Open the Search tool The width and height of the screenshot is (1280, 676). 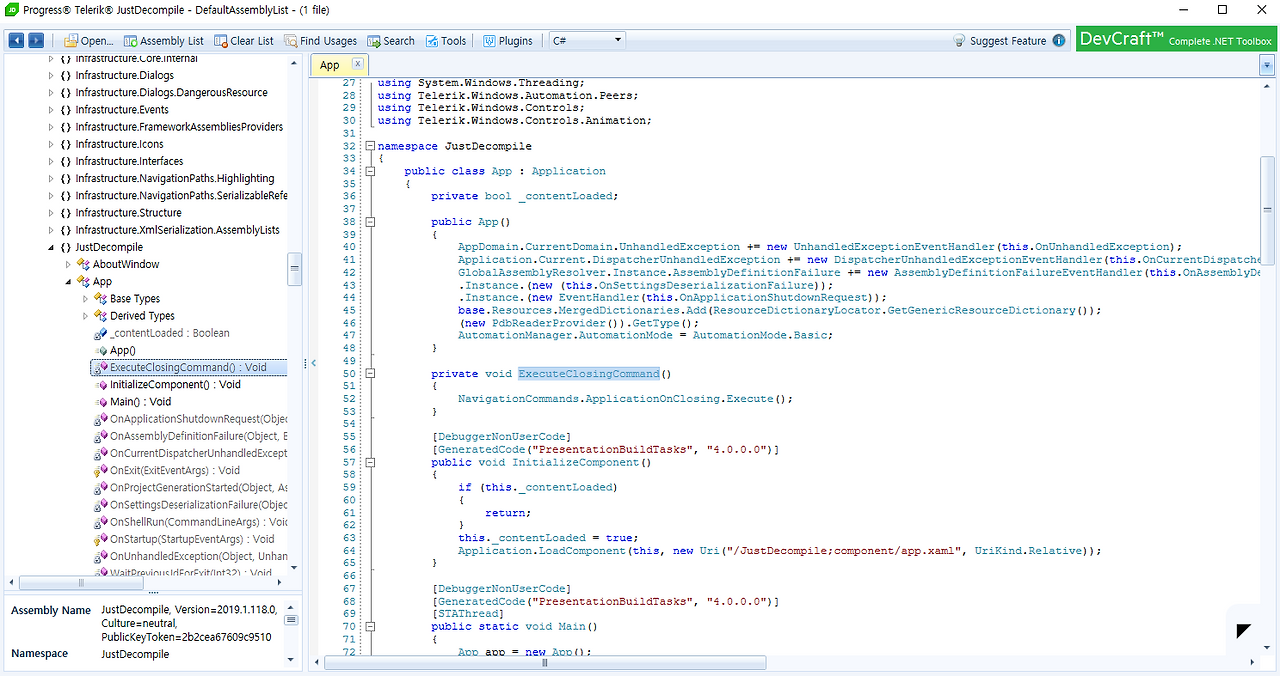pos(391,41)
